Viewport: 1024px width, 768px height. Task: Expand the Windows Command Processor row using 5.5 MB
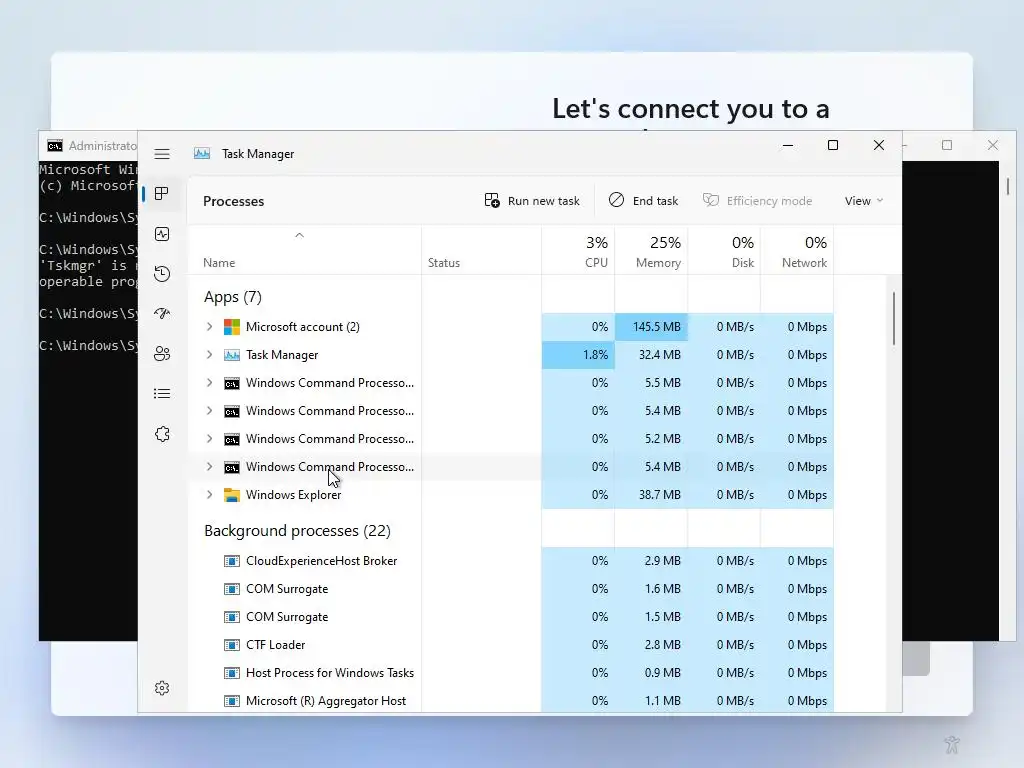[x=209, y=383]
